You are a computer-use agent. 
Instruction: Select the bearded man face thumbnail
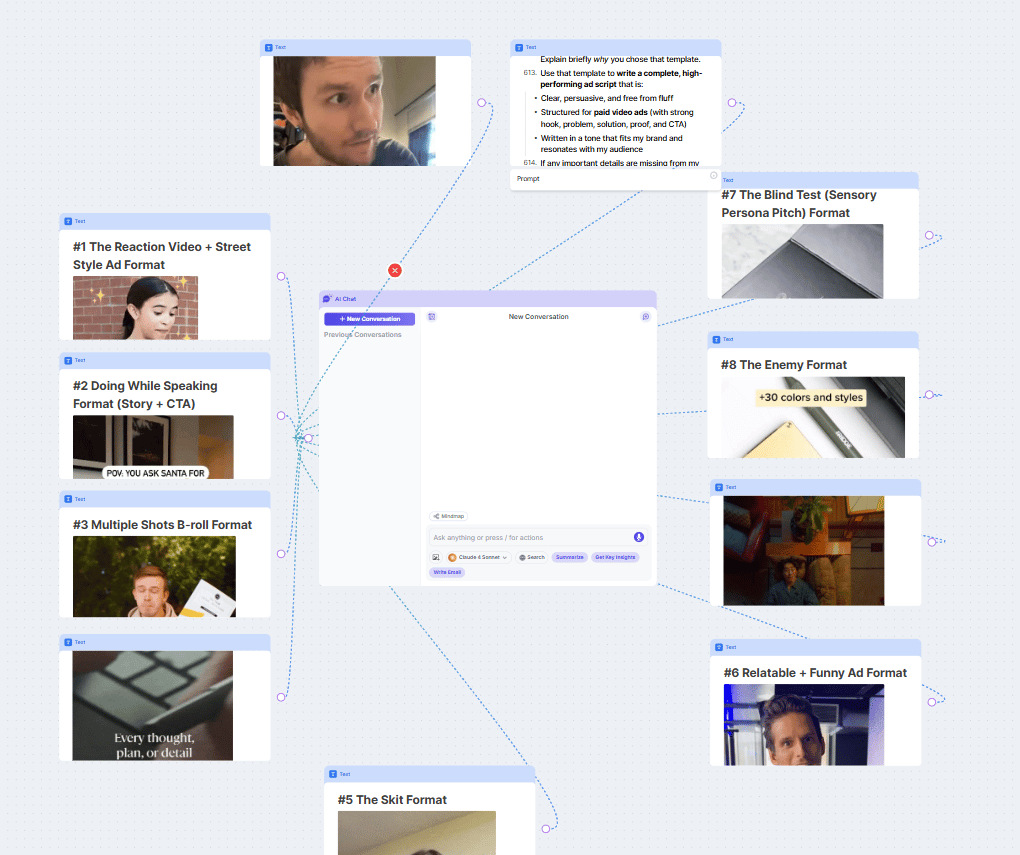pos(355,111)
